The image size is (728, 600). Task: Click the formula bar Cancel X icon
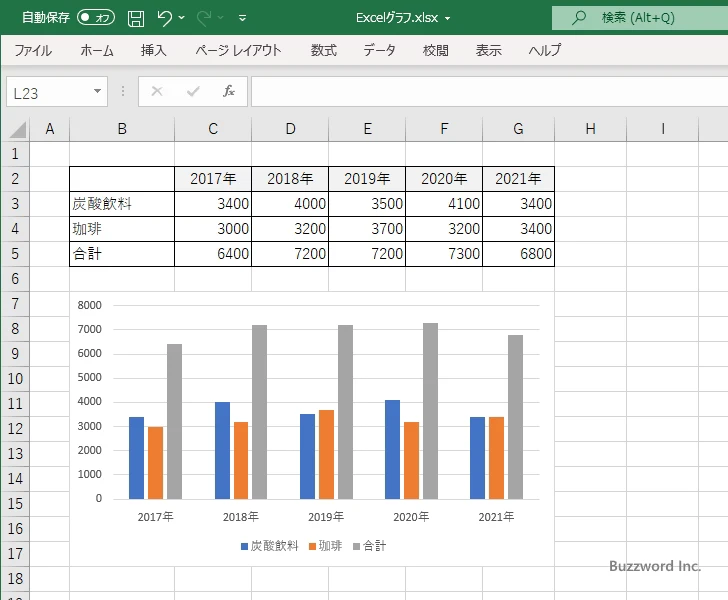pyautogui.click(x=157, y=91)
